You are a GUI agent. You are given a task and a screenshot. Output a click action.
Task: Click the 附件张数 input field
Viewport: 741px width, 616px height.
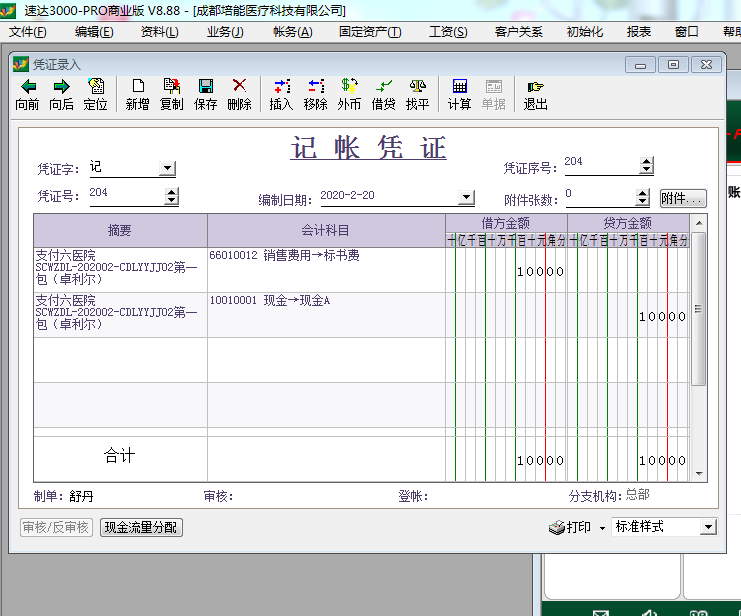(598, 196)
